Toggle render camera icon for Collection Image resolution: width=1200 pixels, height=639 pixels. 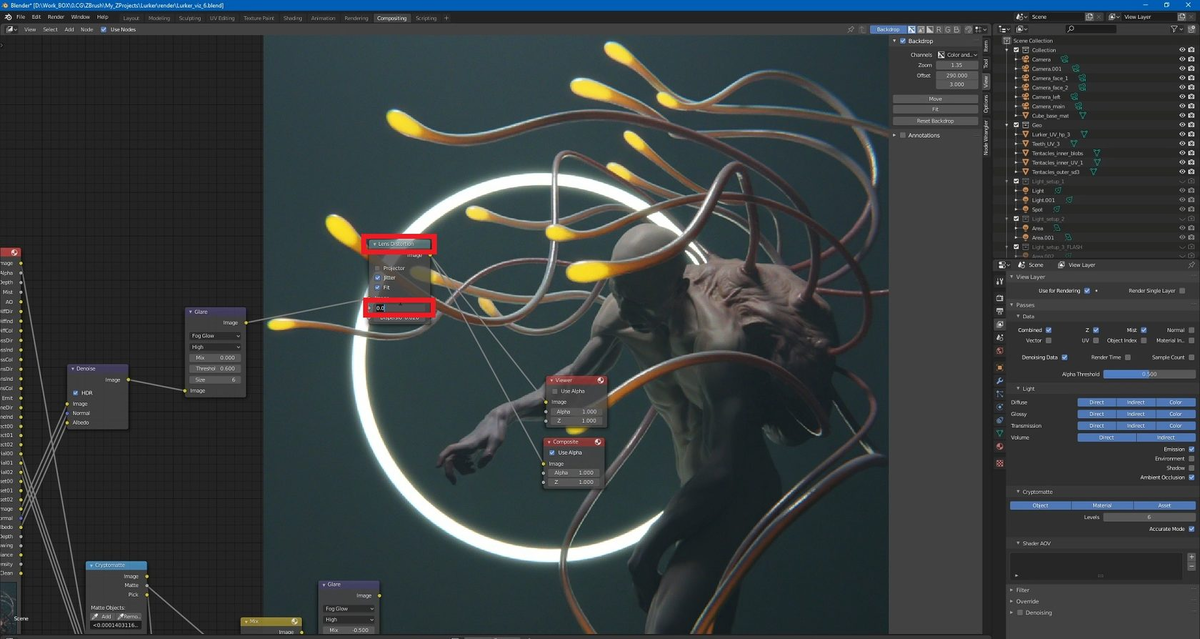pos(1192,50)
